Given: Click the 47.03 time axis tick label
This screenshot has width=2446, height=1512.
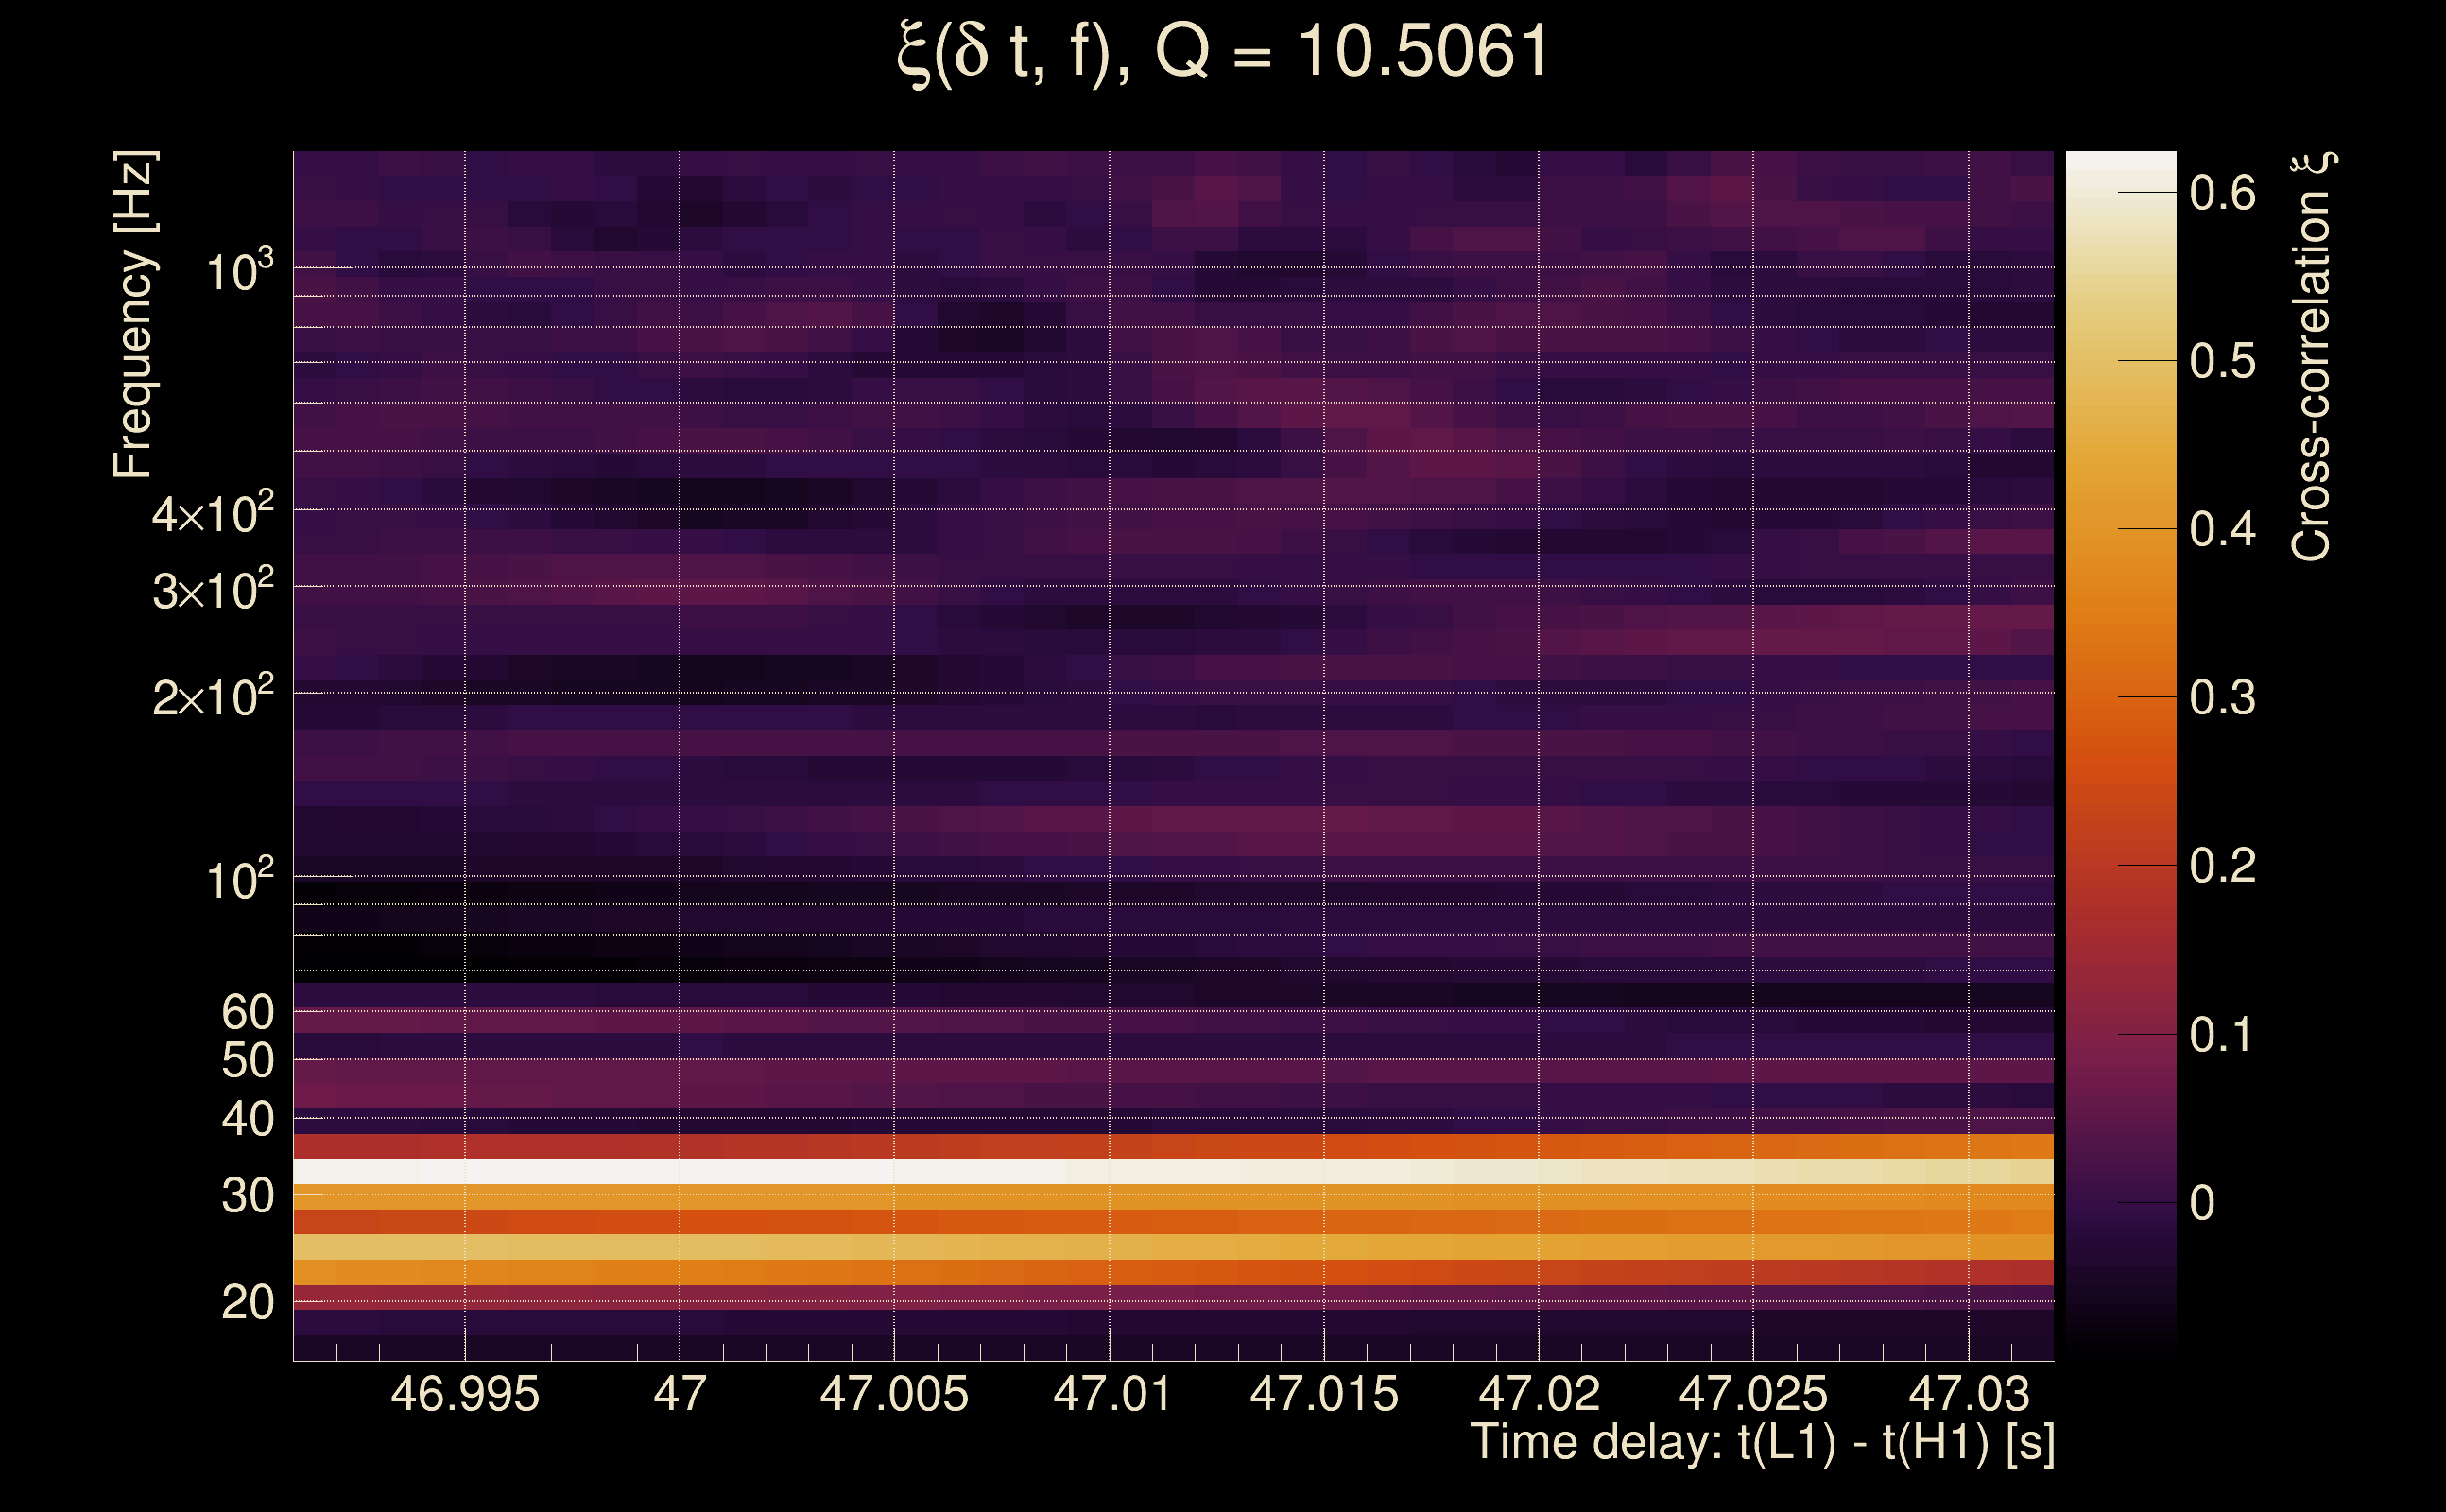Looking at the screenshot, I should tap(1969, 1394).
